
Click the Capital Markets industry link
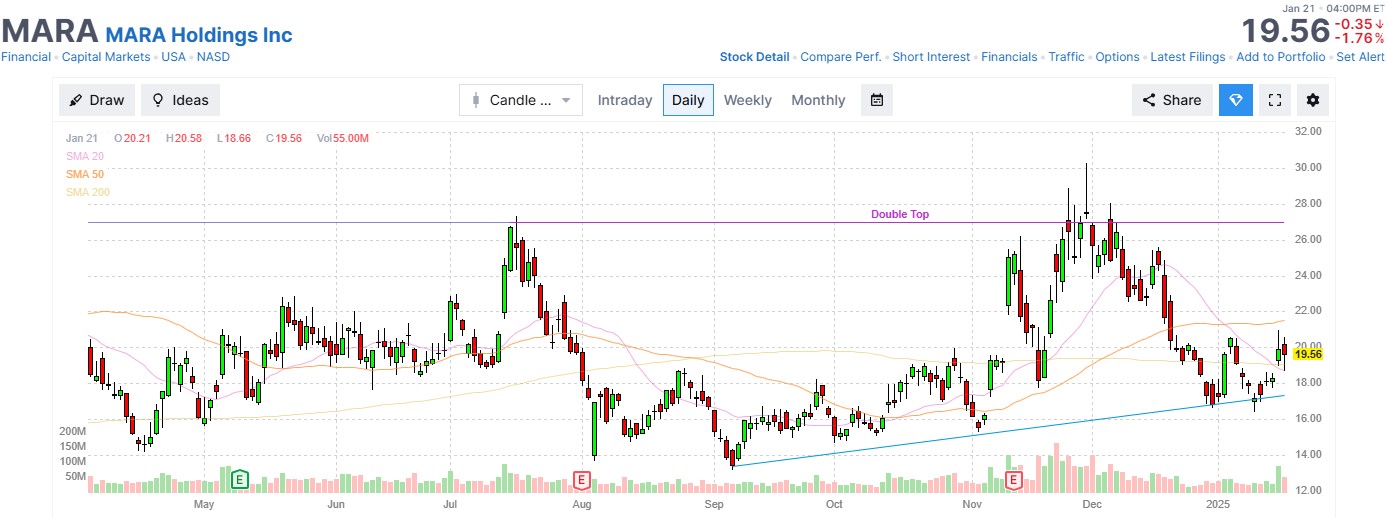[x=106, y=57]
